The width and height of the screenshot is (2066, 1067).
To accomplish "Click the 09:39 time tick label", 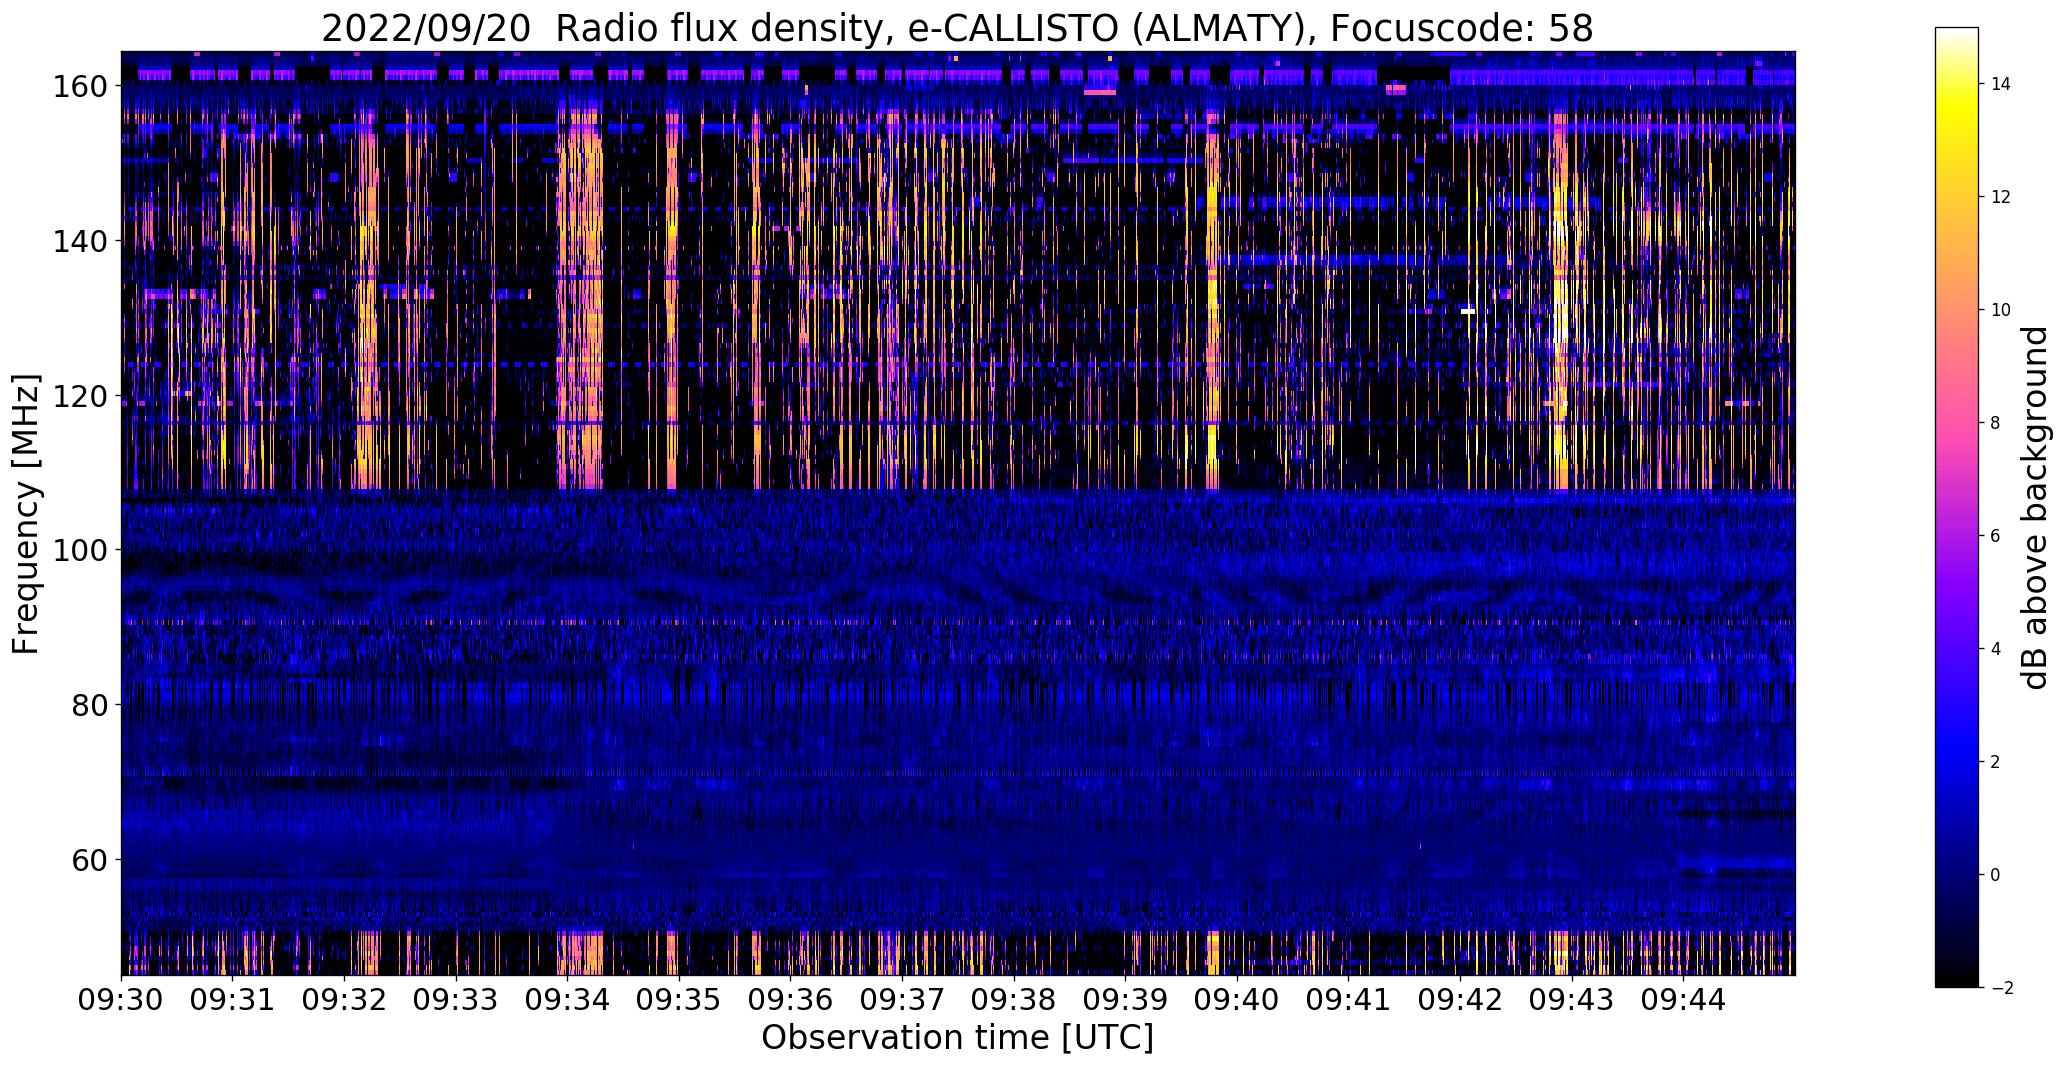I will [x=1125, y=1001].
